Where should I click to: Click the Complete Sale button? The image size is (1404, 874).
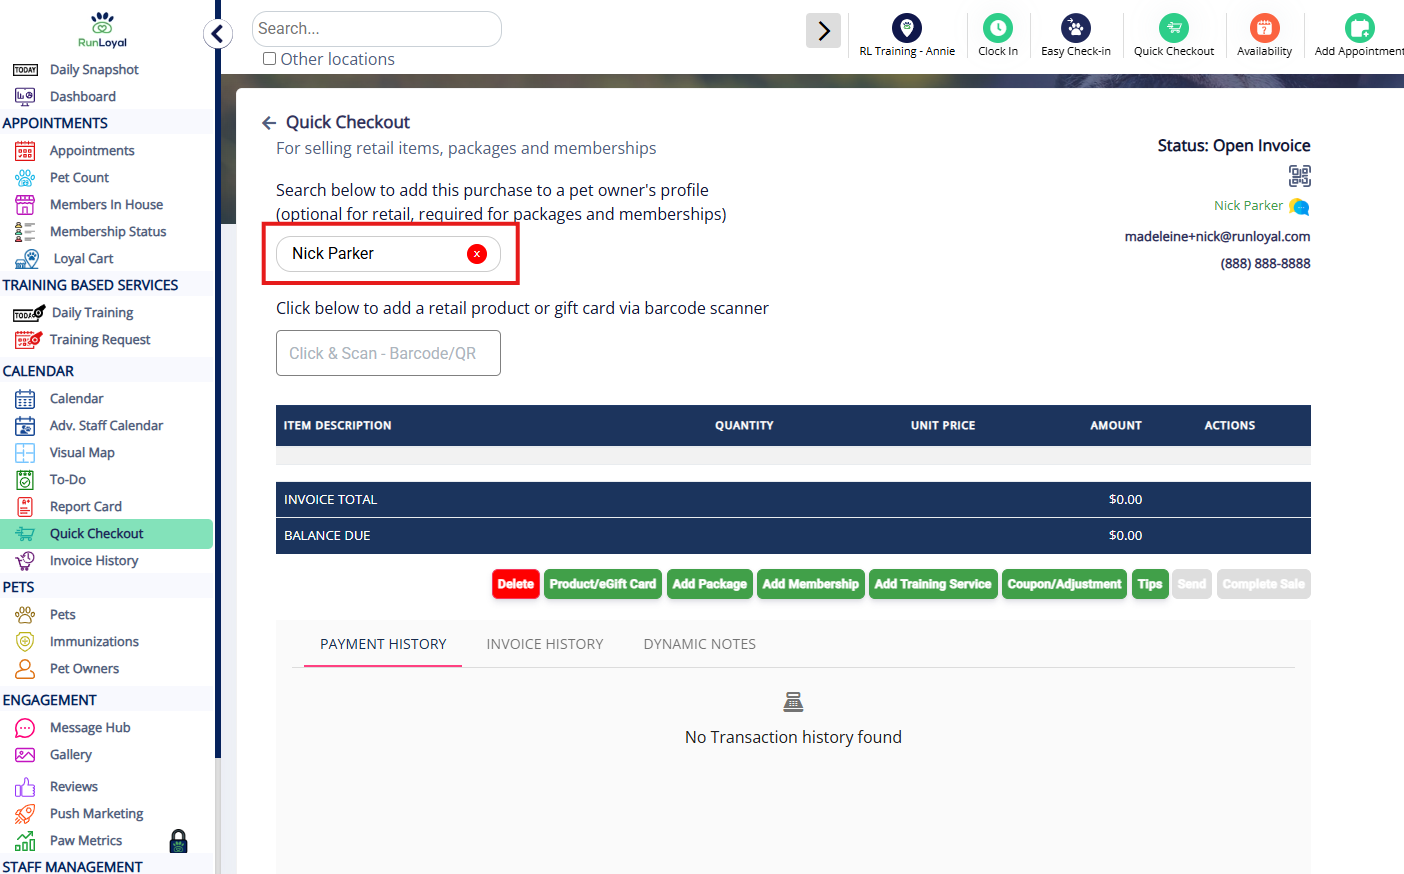(1264, 584)
